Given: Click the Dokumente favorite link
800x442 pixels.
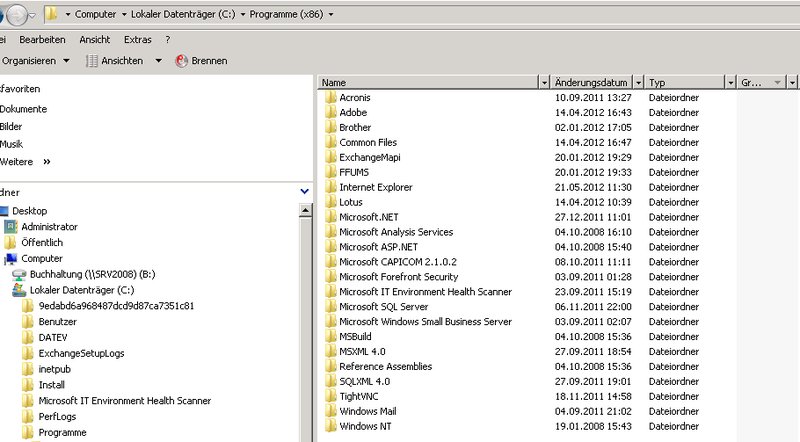Looking at the screenshot, I should coord(23,109).
